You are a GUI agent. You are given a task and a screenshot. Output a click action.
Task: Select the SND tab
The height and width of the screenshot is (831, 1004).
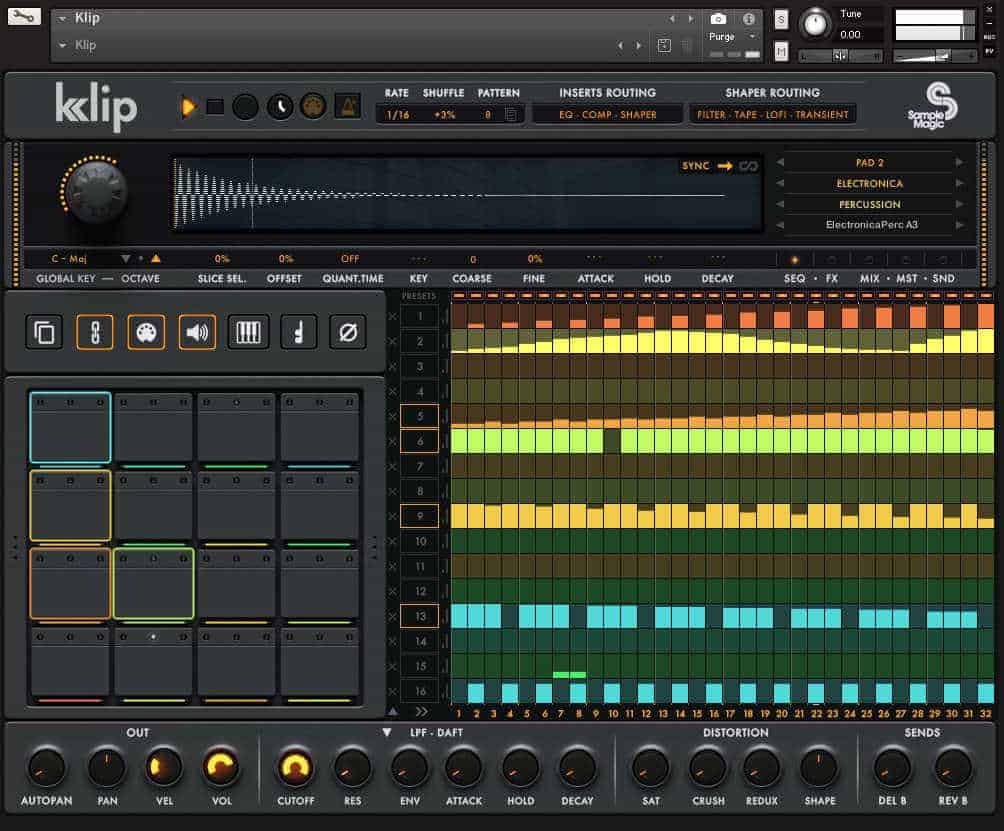tap(943, 278)
